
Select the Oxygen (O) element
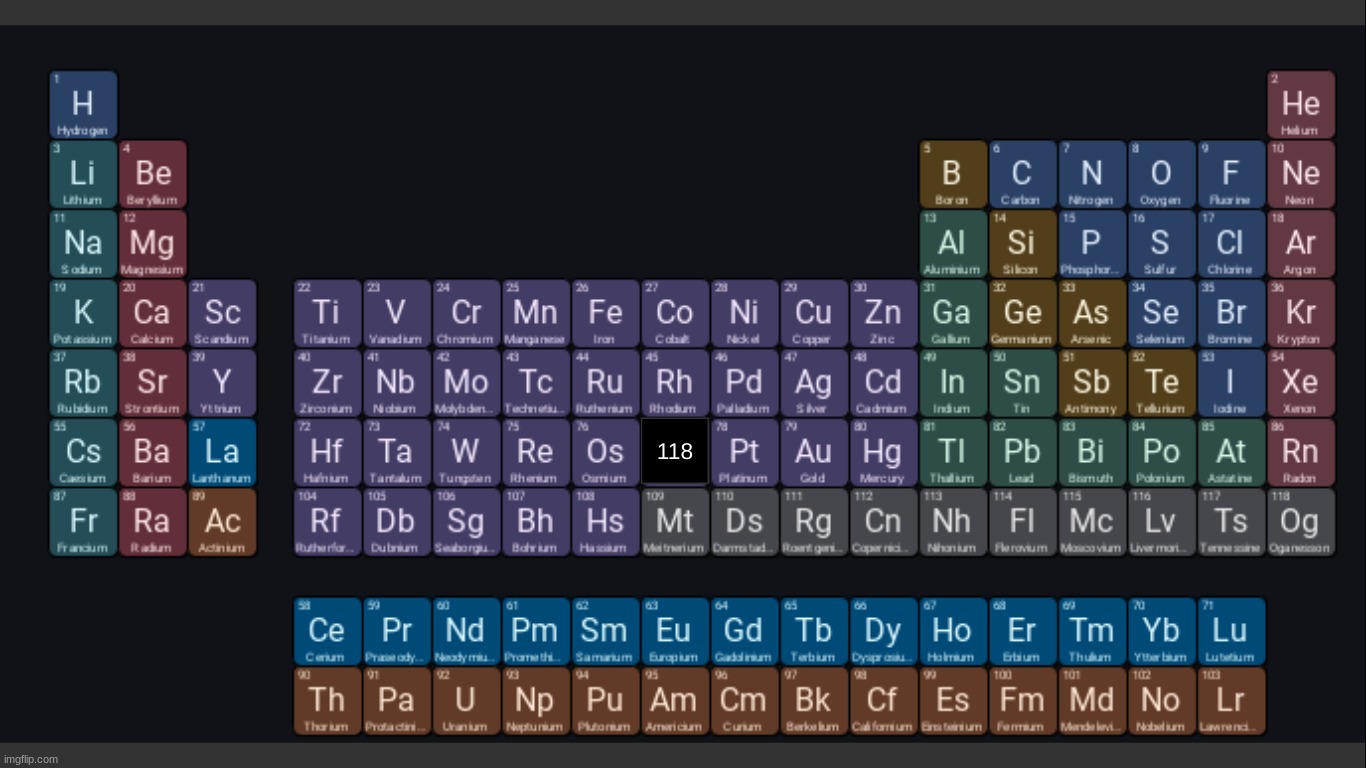pyautogui.click(x=1162, y=174)
